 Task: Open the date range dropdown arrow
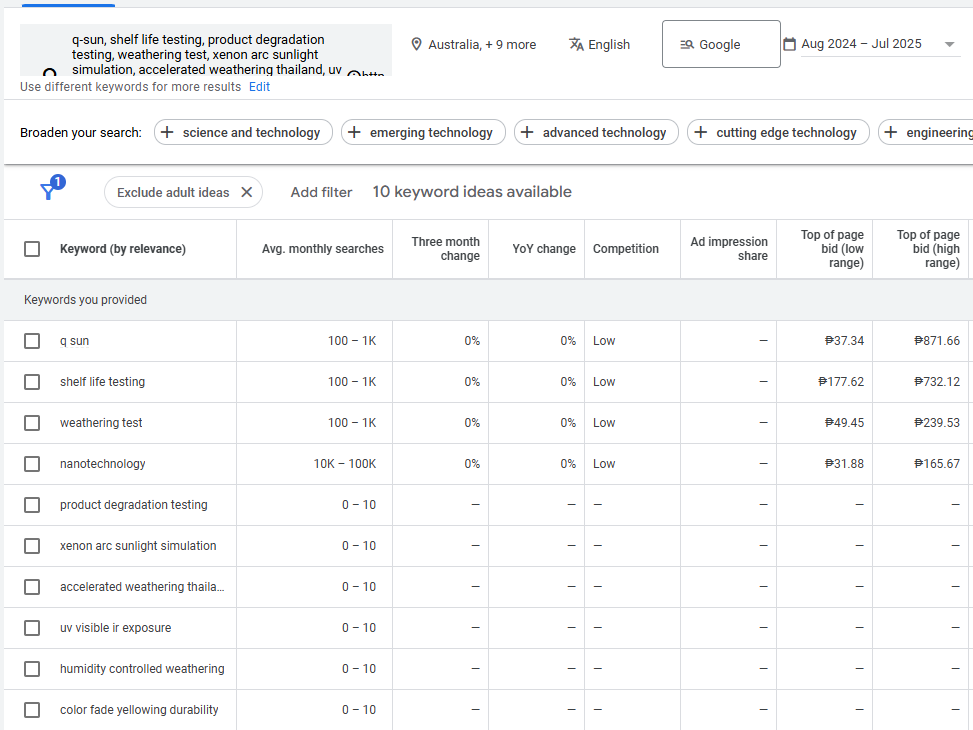point(949,44)
